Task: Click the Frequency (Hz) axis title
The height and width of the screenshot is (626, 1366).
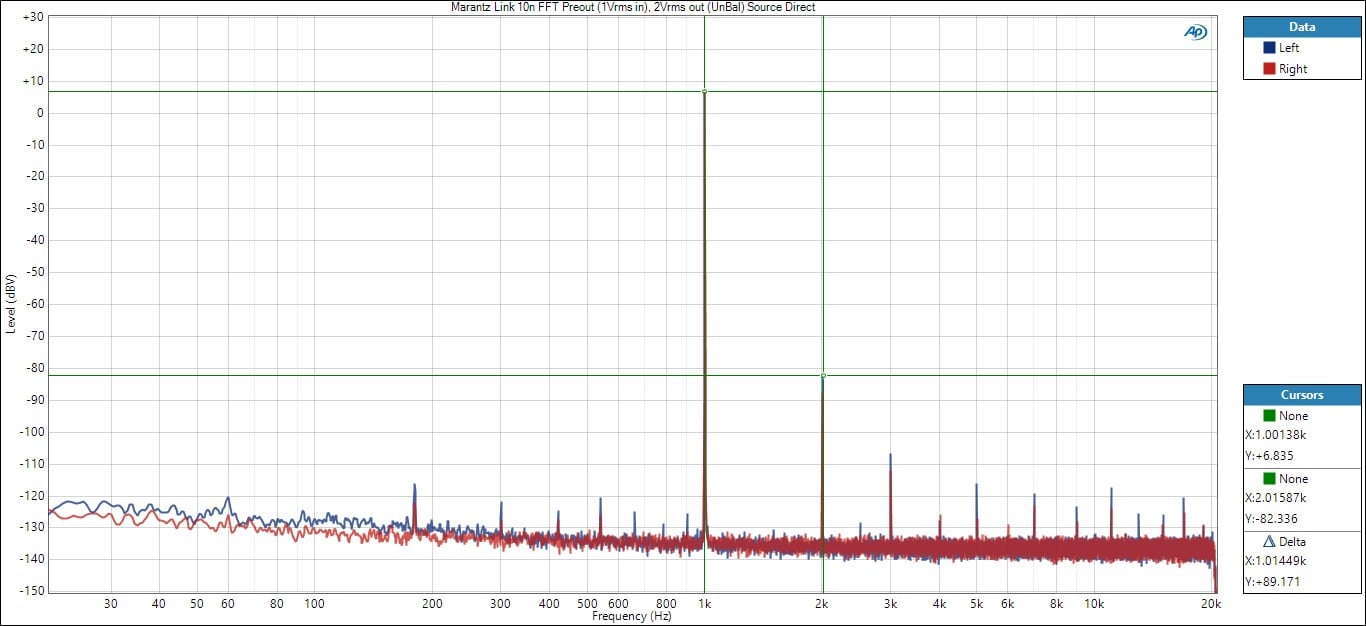Action: pos(632,617)
